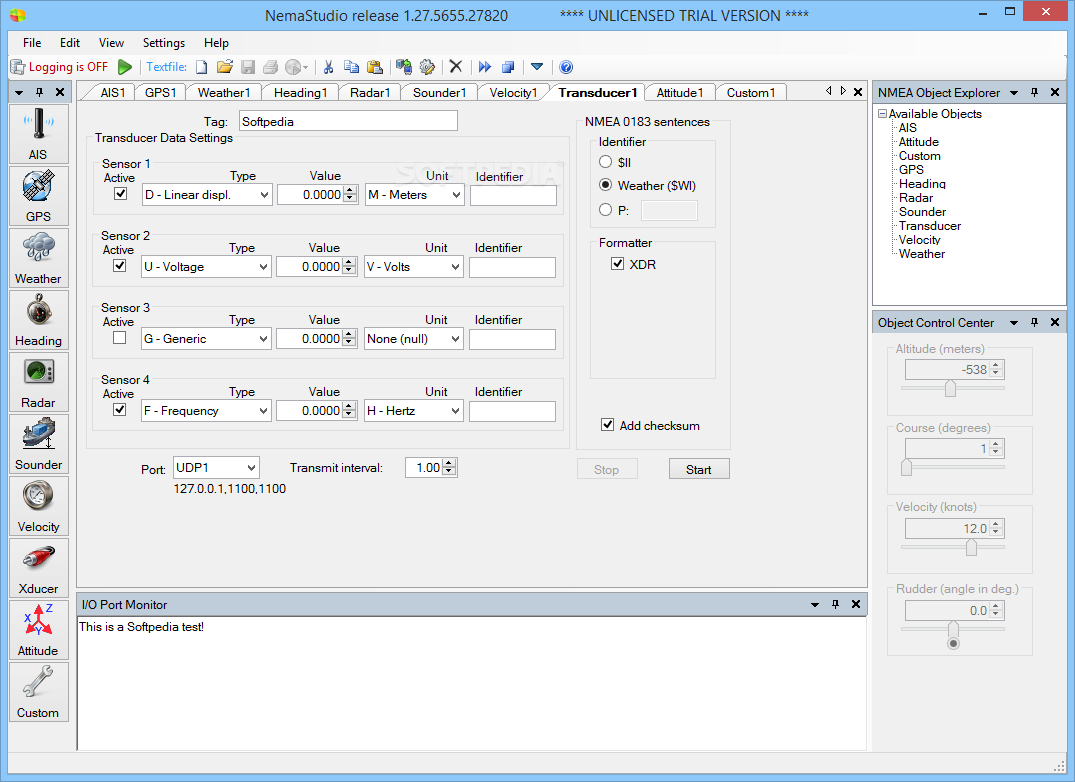
Task: Open the Edit menu
Action: coord(69,42)
